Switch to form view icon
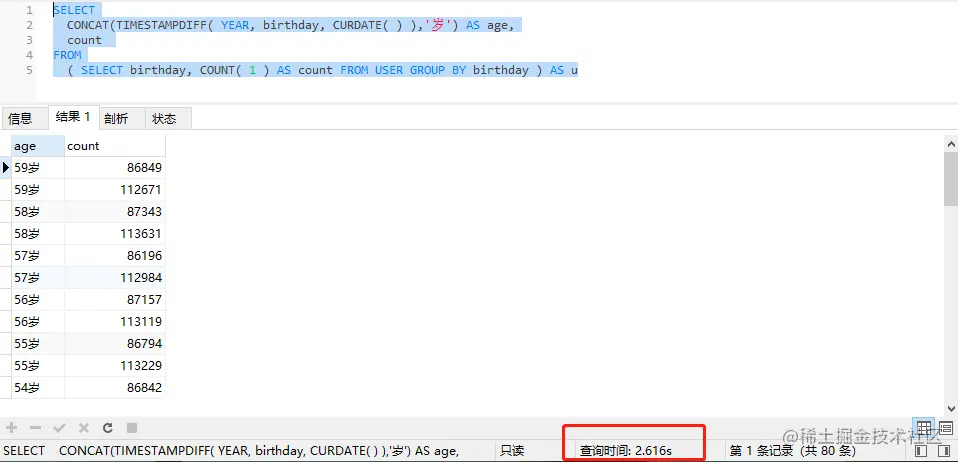The height and width of the screenshot is (462, 958). (x=946, y=427)
